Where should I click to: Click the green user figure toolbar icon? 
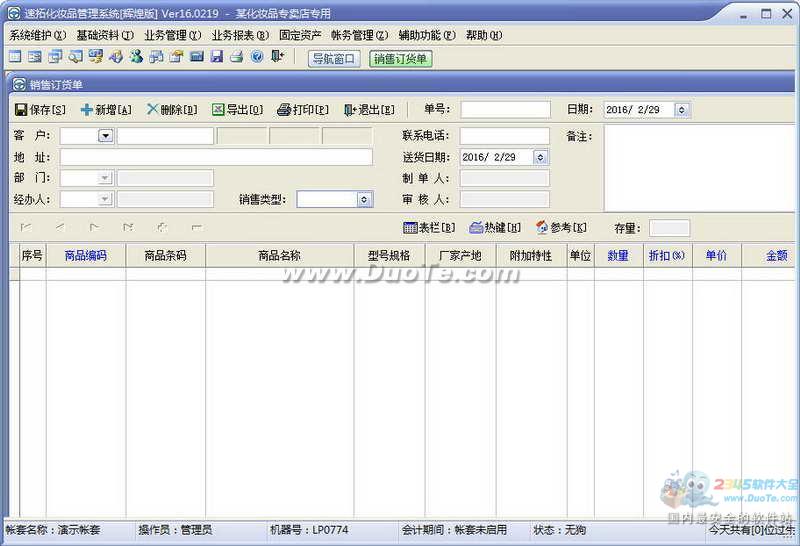pyautogui.click(x=136, y=57)
